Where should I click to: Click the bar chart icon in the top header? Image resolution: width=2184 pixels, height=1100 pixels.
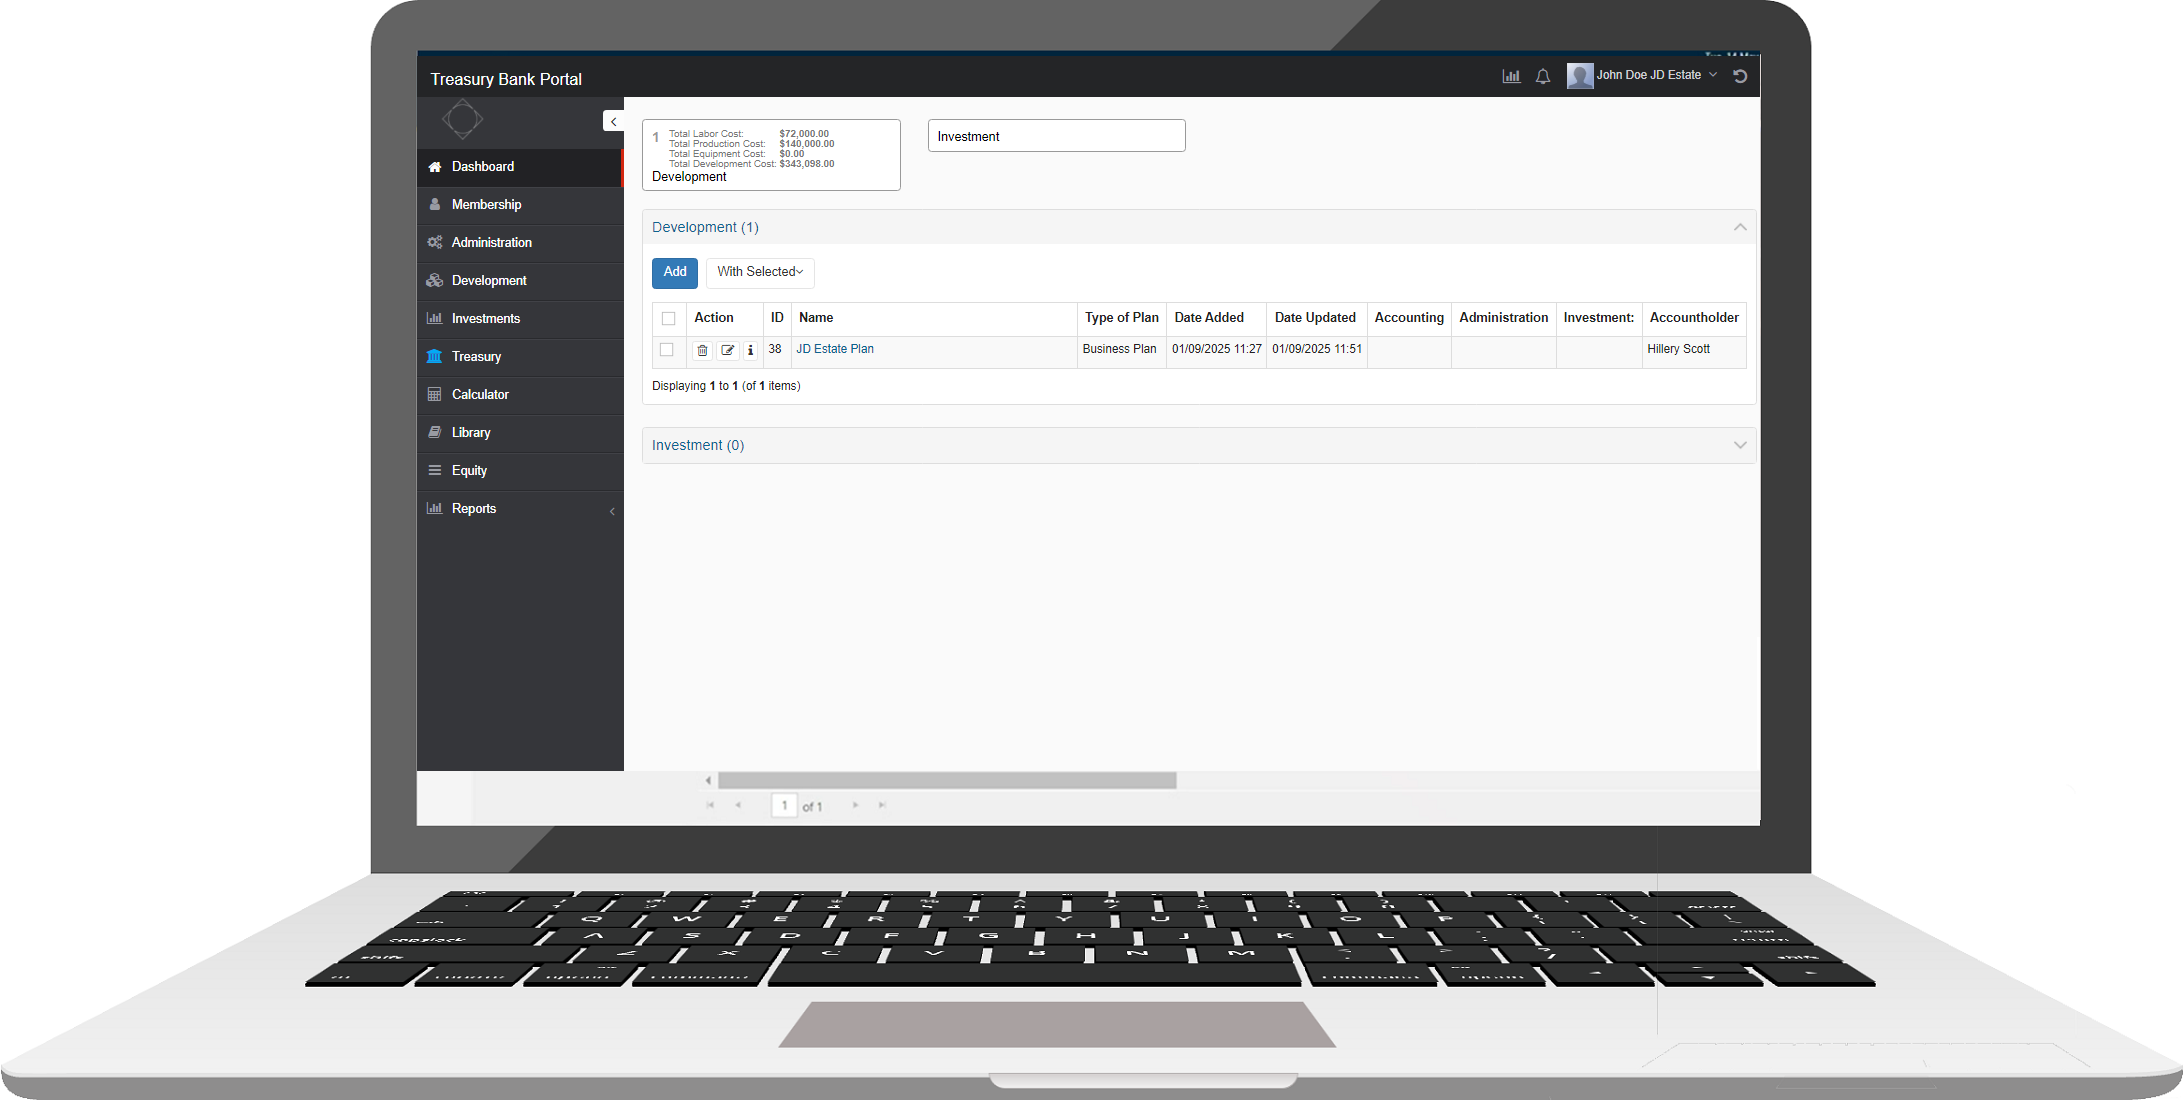click(x=1511, y=76)
